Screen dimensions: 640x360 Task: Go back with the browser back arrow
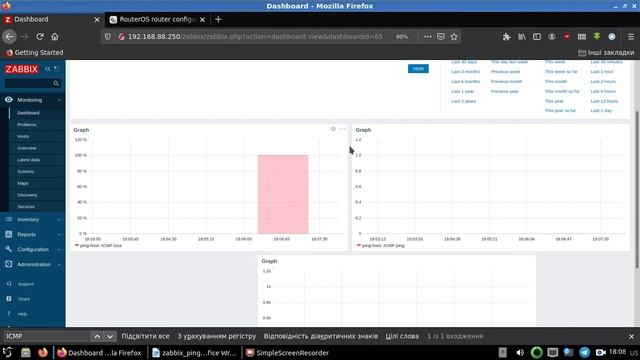coord(9,37)
